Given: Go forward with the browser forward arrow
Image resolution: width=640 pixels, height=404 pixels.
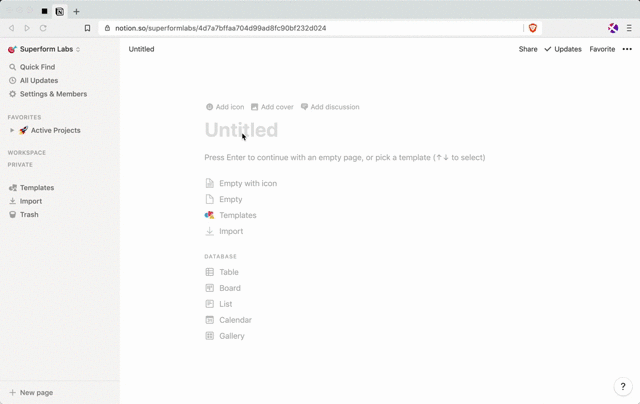Looking at the screenshot, I should point(27,28).
